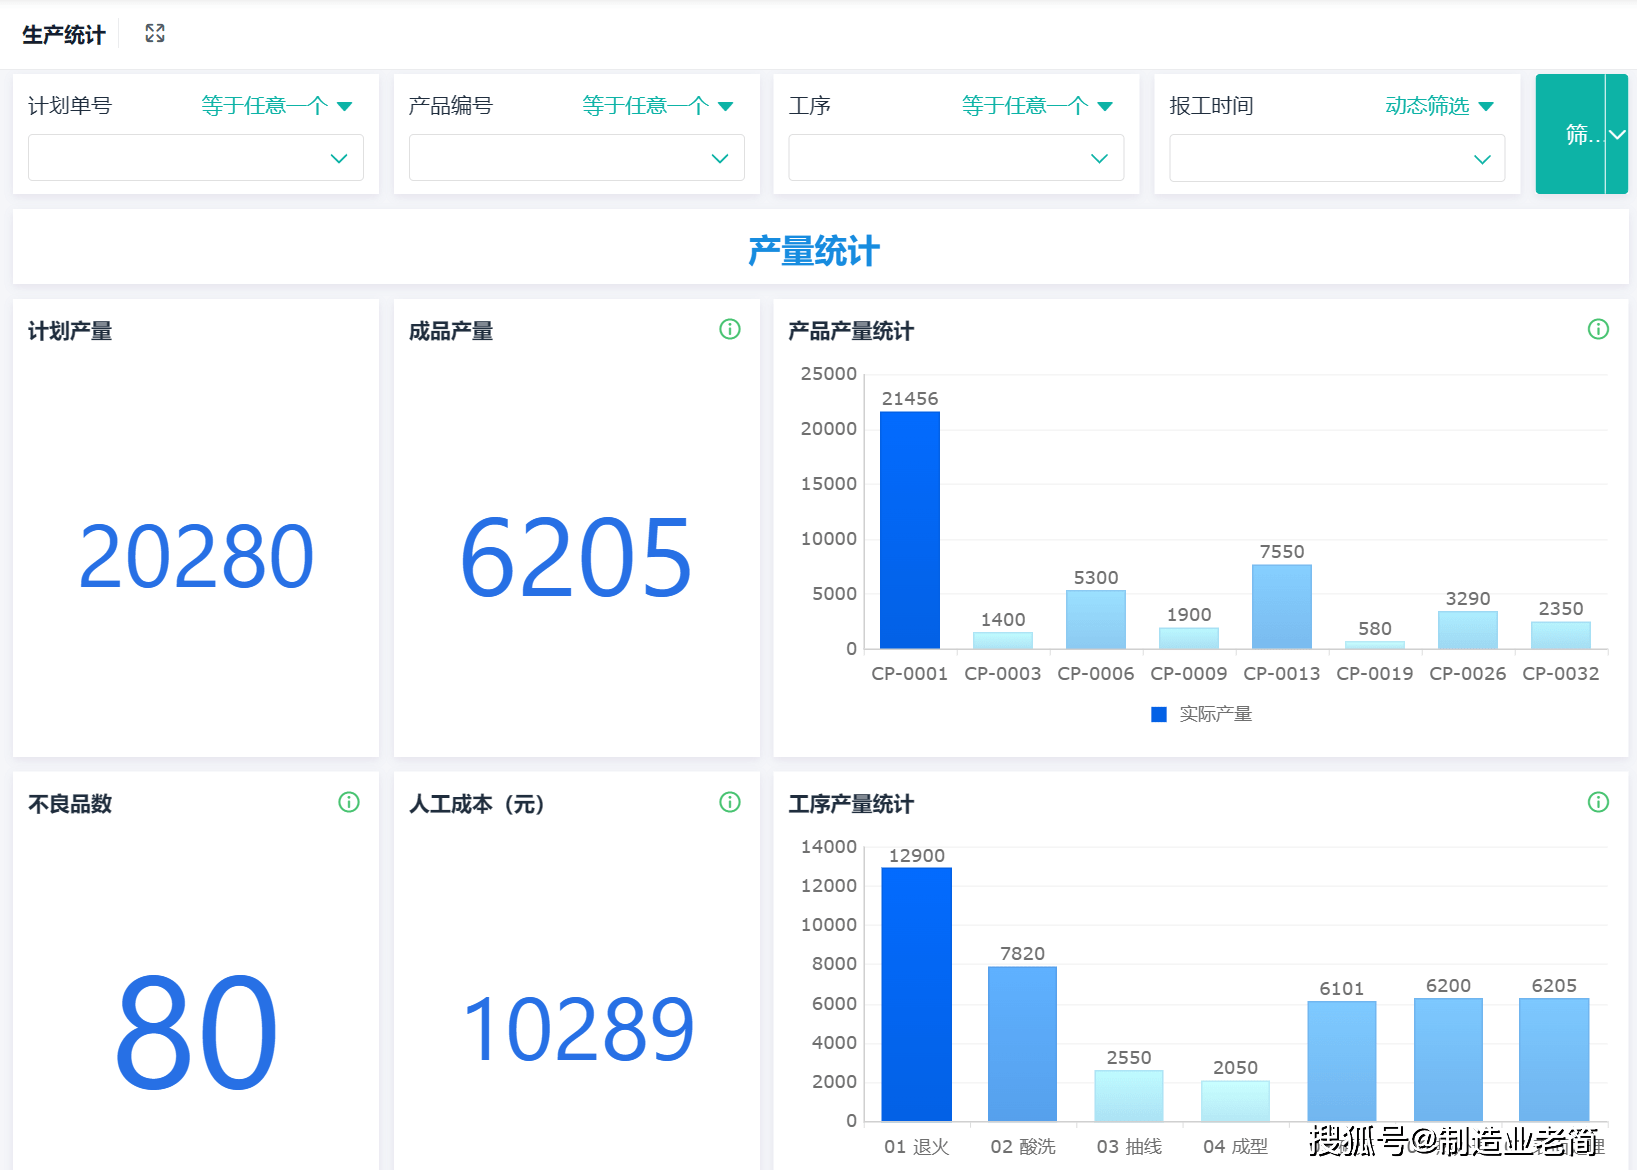
Task: Open the 计划单号 selection dropdown
Action: point(195,157)
